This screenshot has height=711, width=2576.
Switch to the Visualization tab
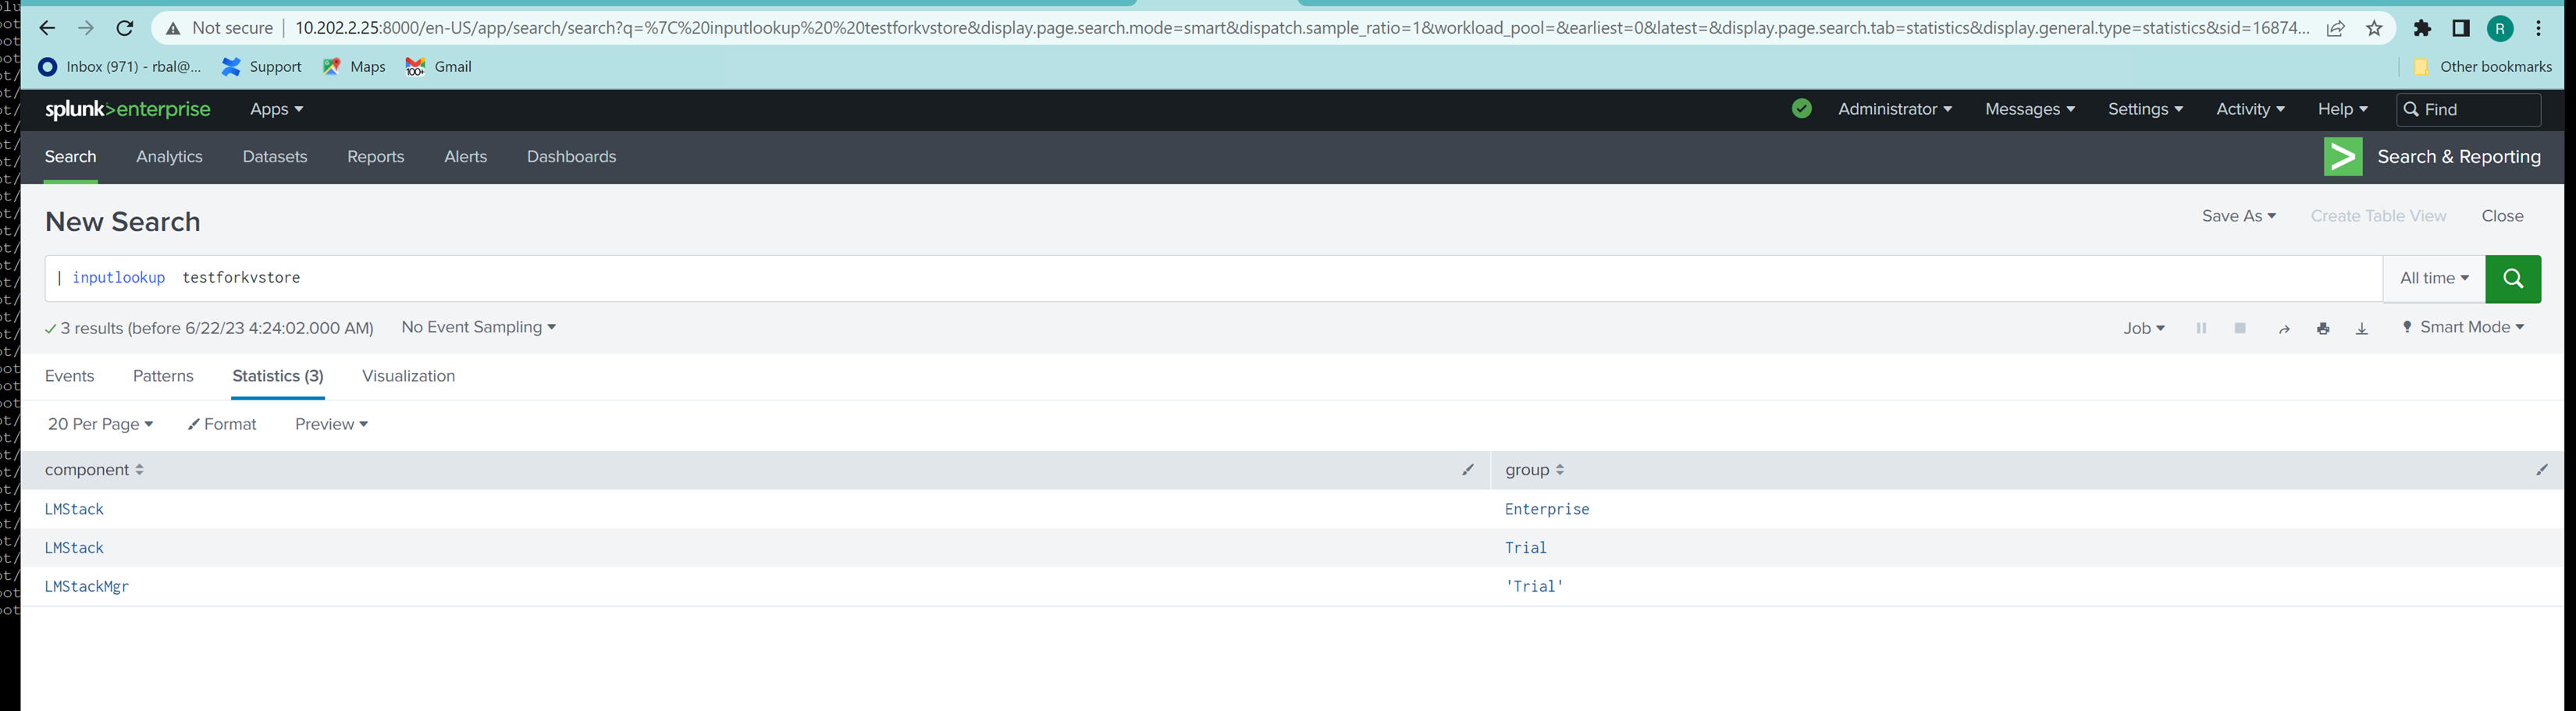pos(407,375)
